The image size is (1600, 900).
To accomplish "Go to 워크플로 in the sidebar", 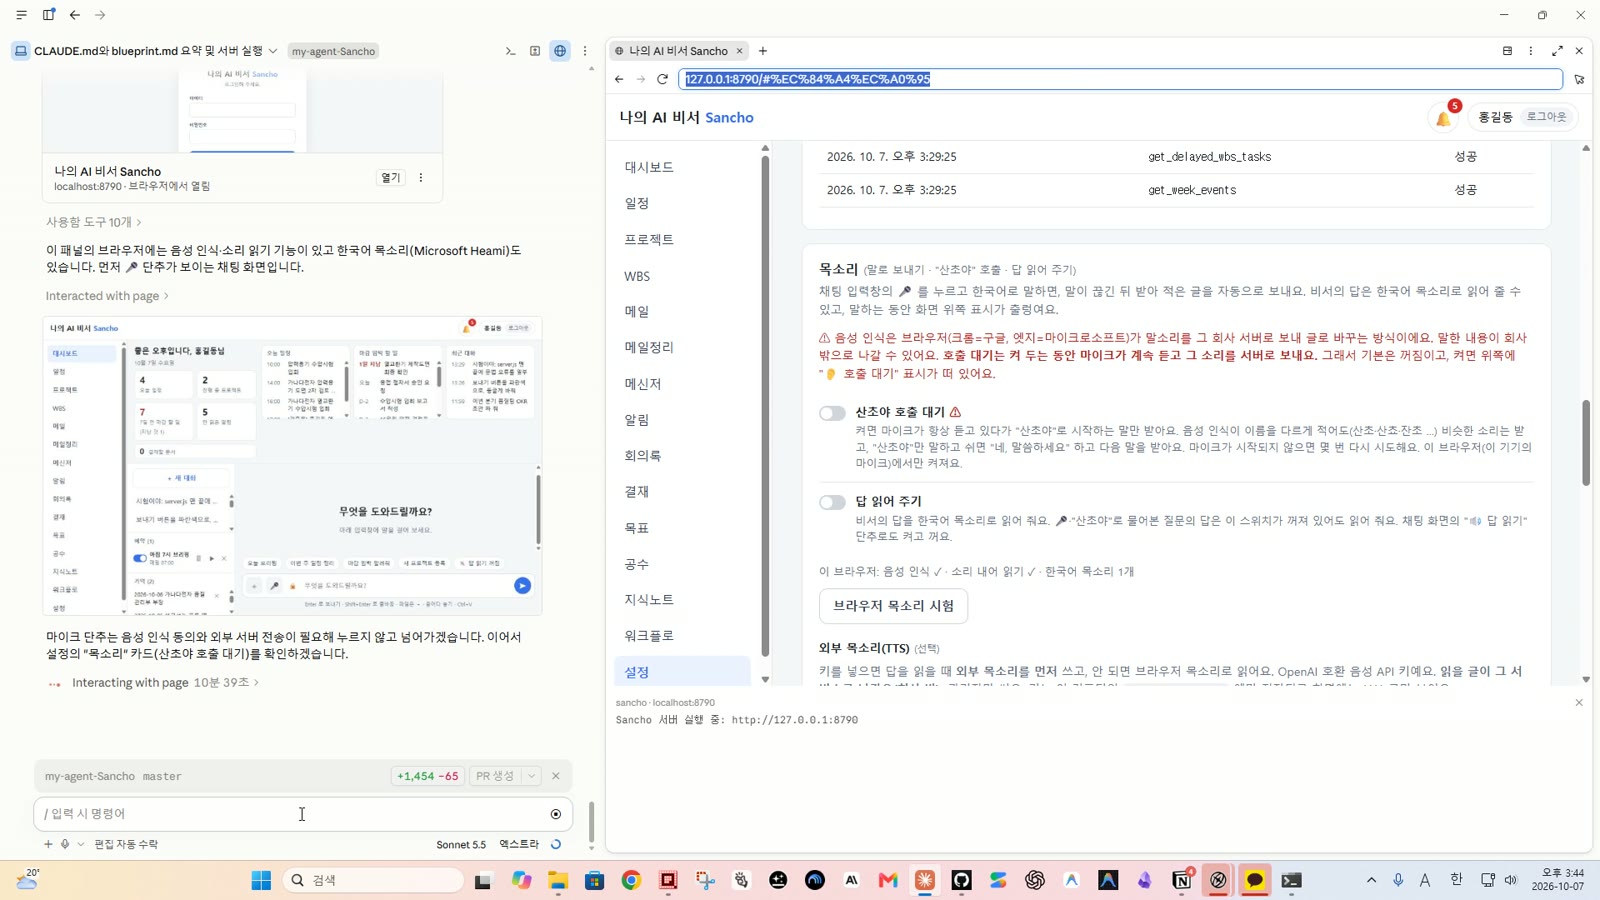I will [682, 636].
